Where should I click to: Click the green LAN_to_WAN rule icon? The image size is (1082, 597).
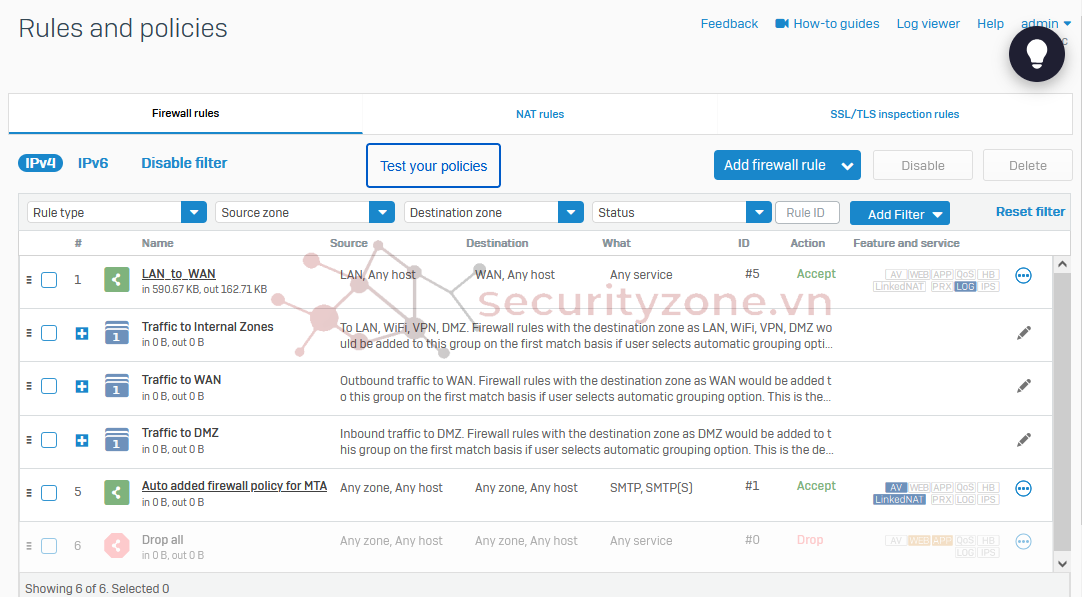[x=117, y=280]
